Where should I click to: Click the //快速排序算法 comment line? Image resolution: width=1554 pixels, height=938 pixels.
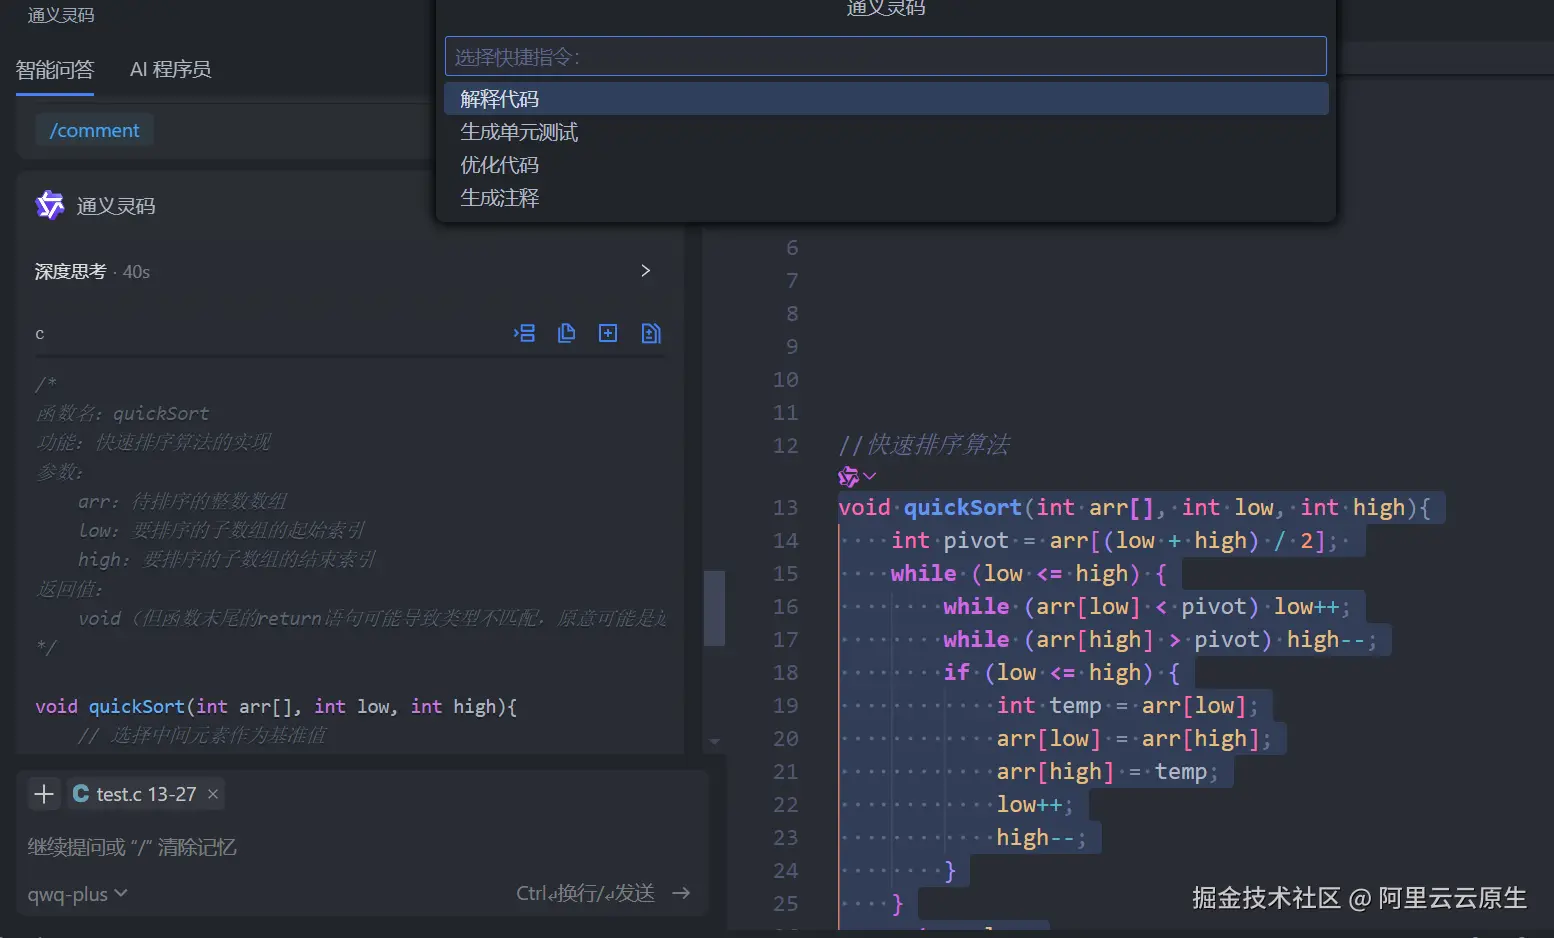(x=924, y=444)
